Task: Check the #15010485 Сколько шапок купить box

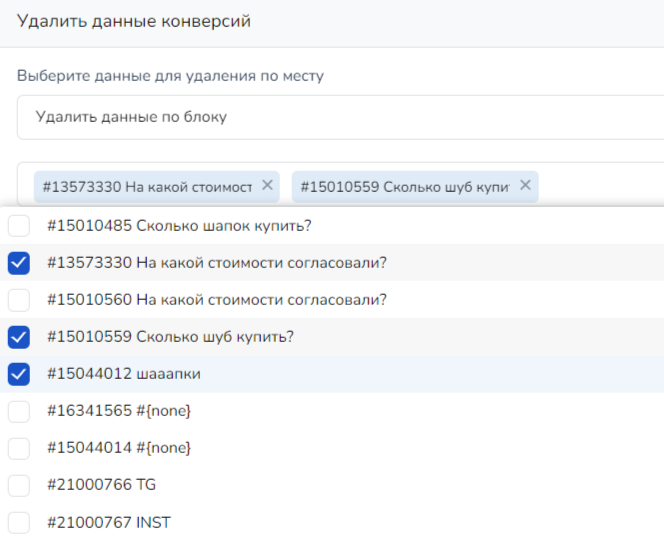Action: coord(19,225)
